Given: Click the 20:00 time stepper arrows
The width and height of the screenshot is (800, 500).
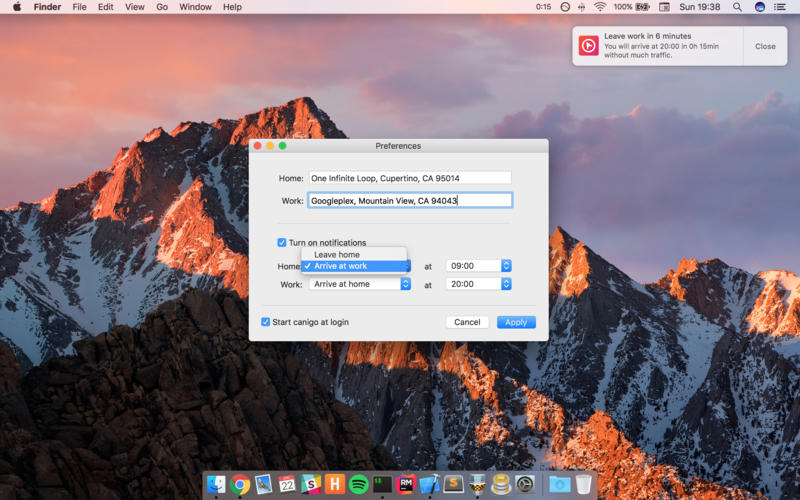Looking at the screenshot, I should click(x=506, y=284).
